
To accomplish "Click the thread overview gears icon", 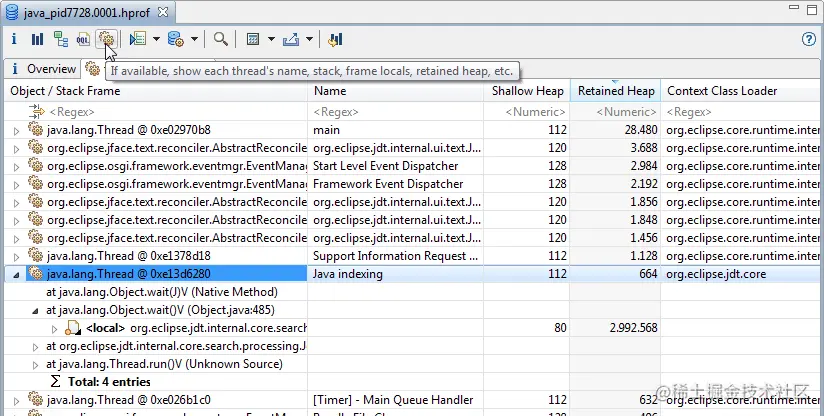I will tap(106, 39).
